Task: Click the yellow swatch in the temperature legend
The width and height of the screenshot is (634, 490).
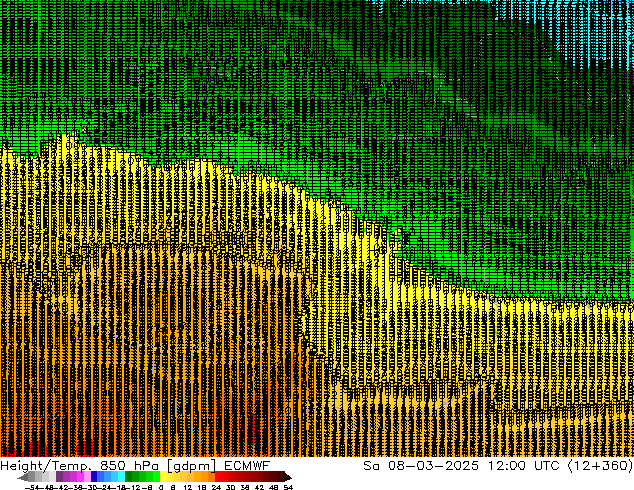Action: pyautogui.click(x=163, y=476)
